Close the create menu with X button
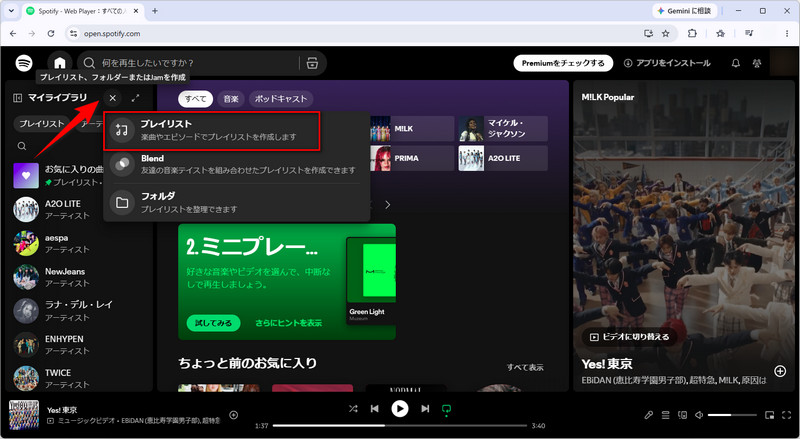Image resolution: width=800 pixels, height=439 pixels. click(x=113, y=98)
